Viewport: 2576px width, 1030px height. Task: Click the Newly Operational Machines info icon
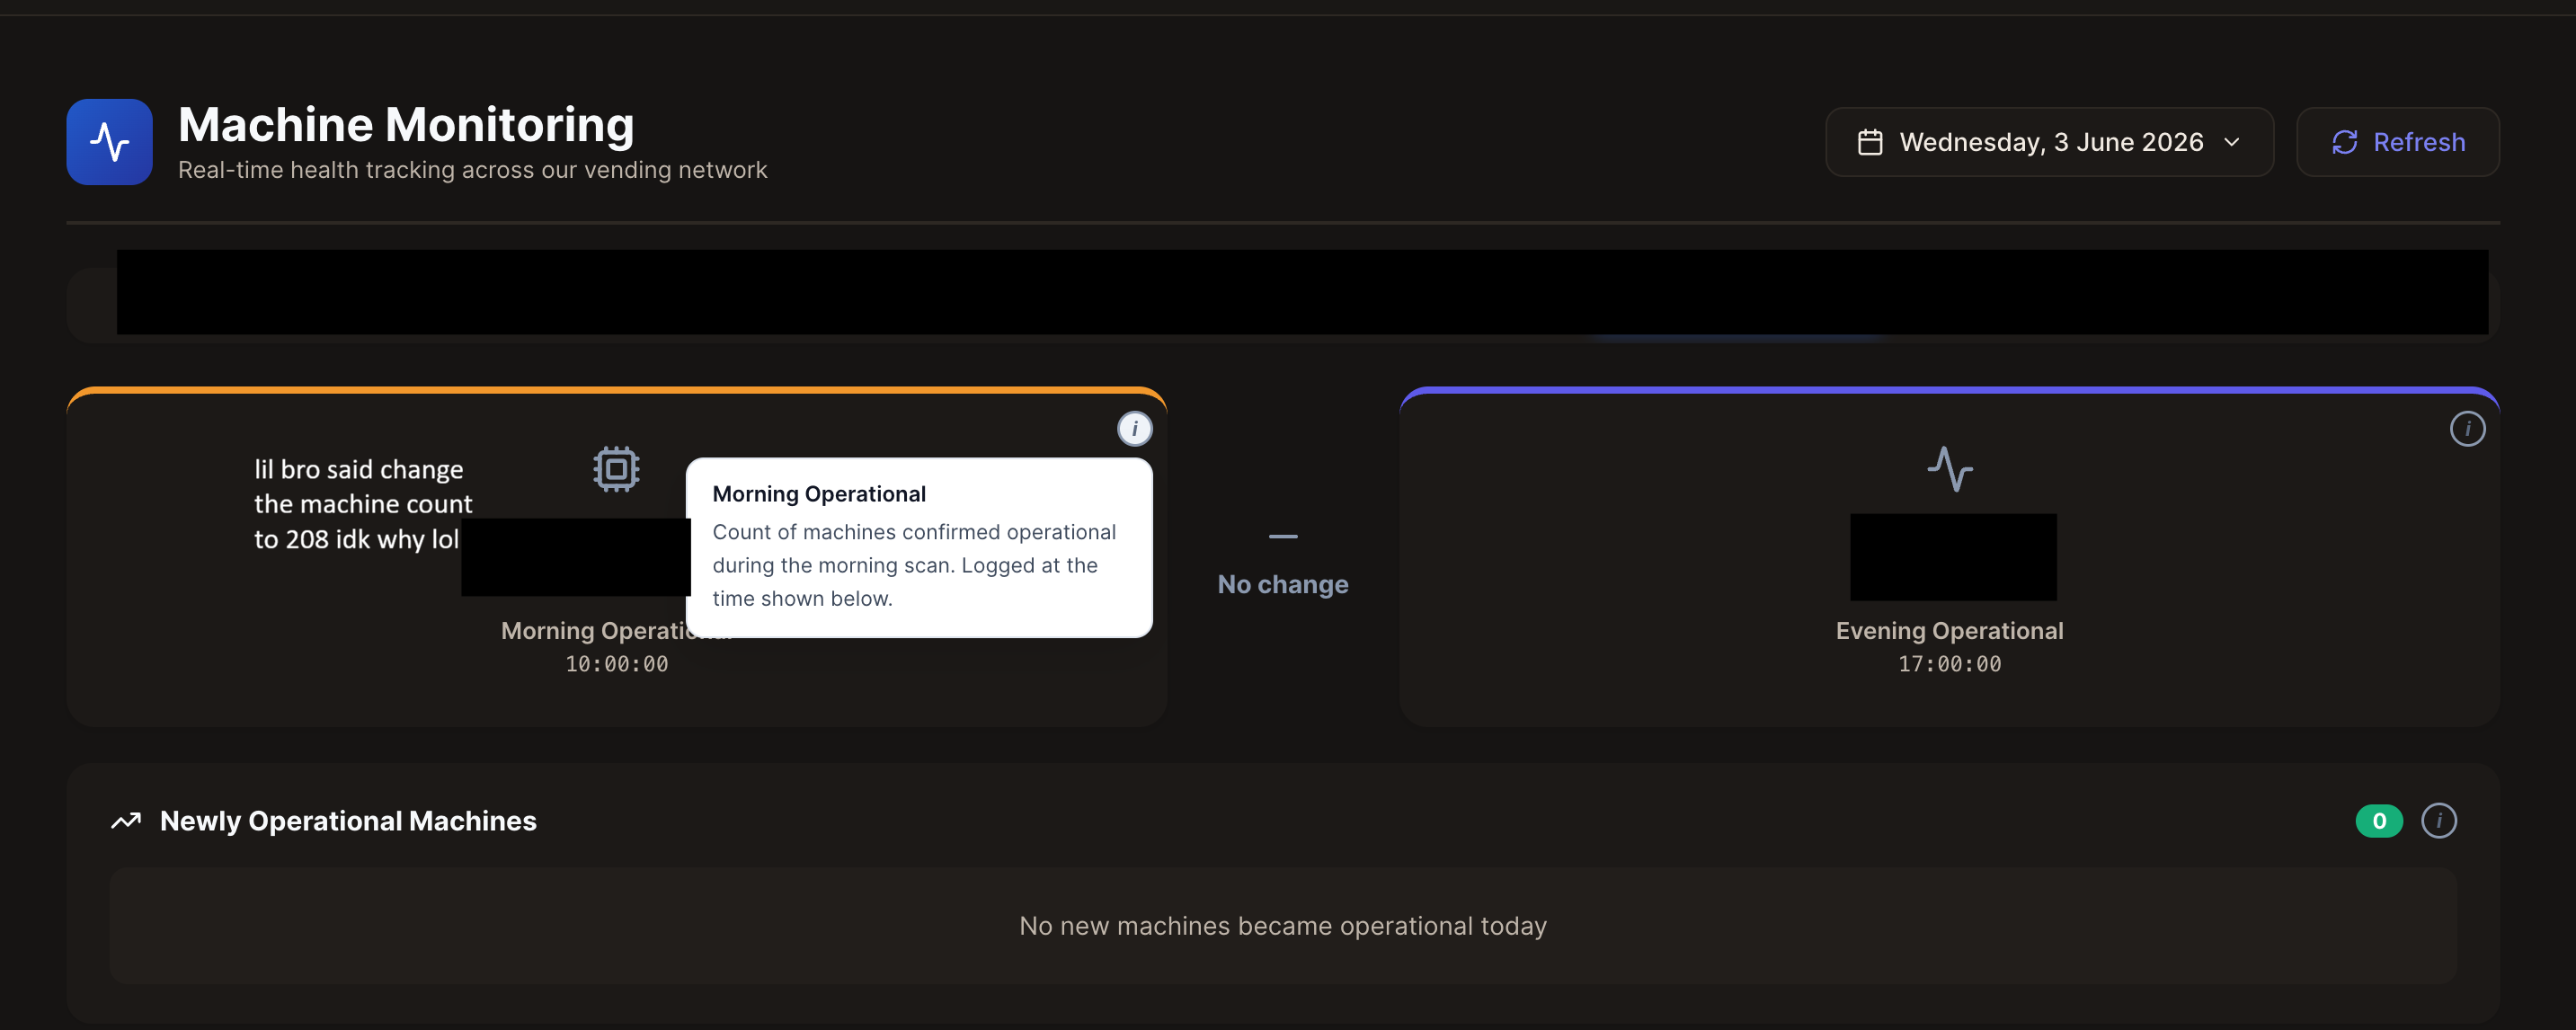pos(2438,820)
